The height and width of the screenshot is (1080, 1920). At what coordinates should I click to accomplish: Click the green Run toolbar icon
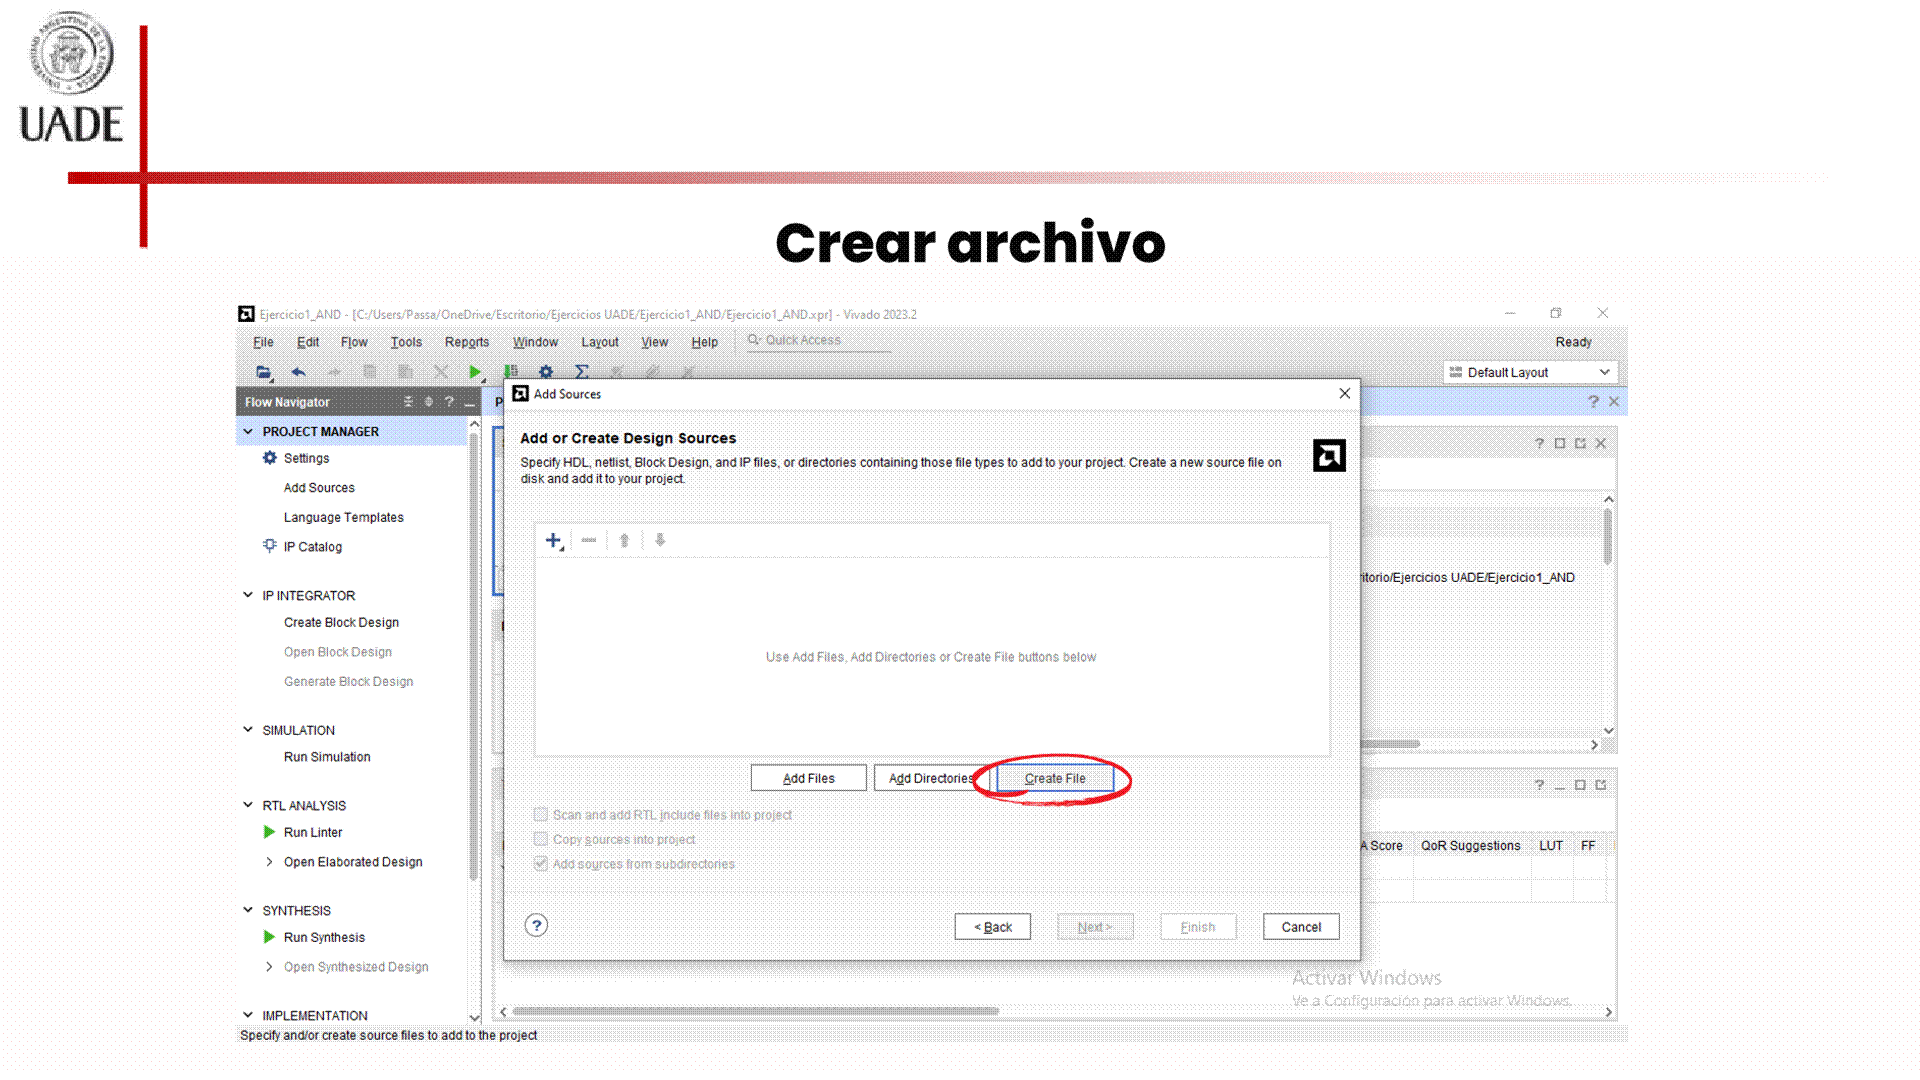[x=475, y=372]
